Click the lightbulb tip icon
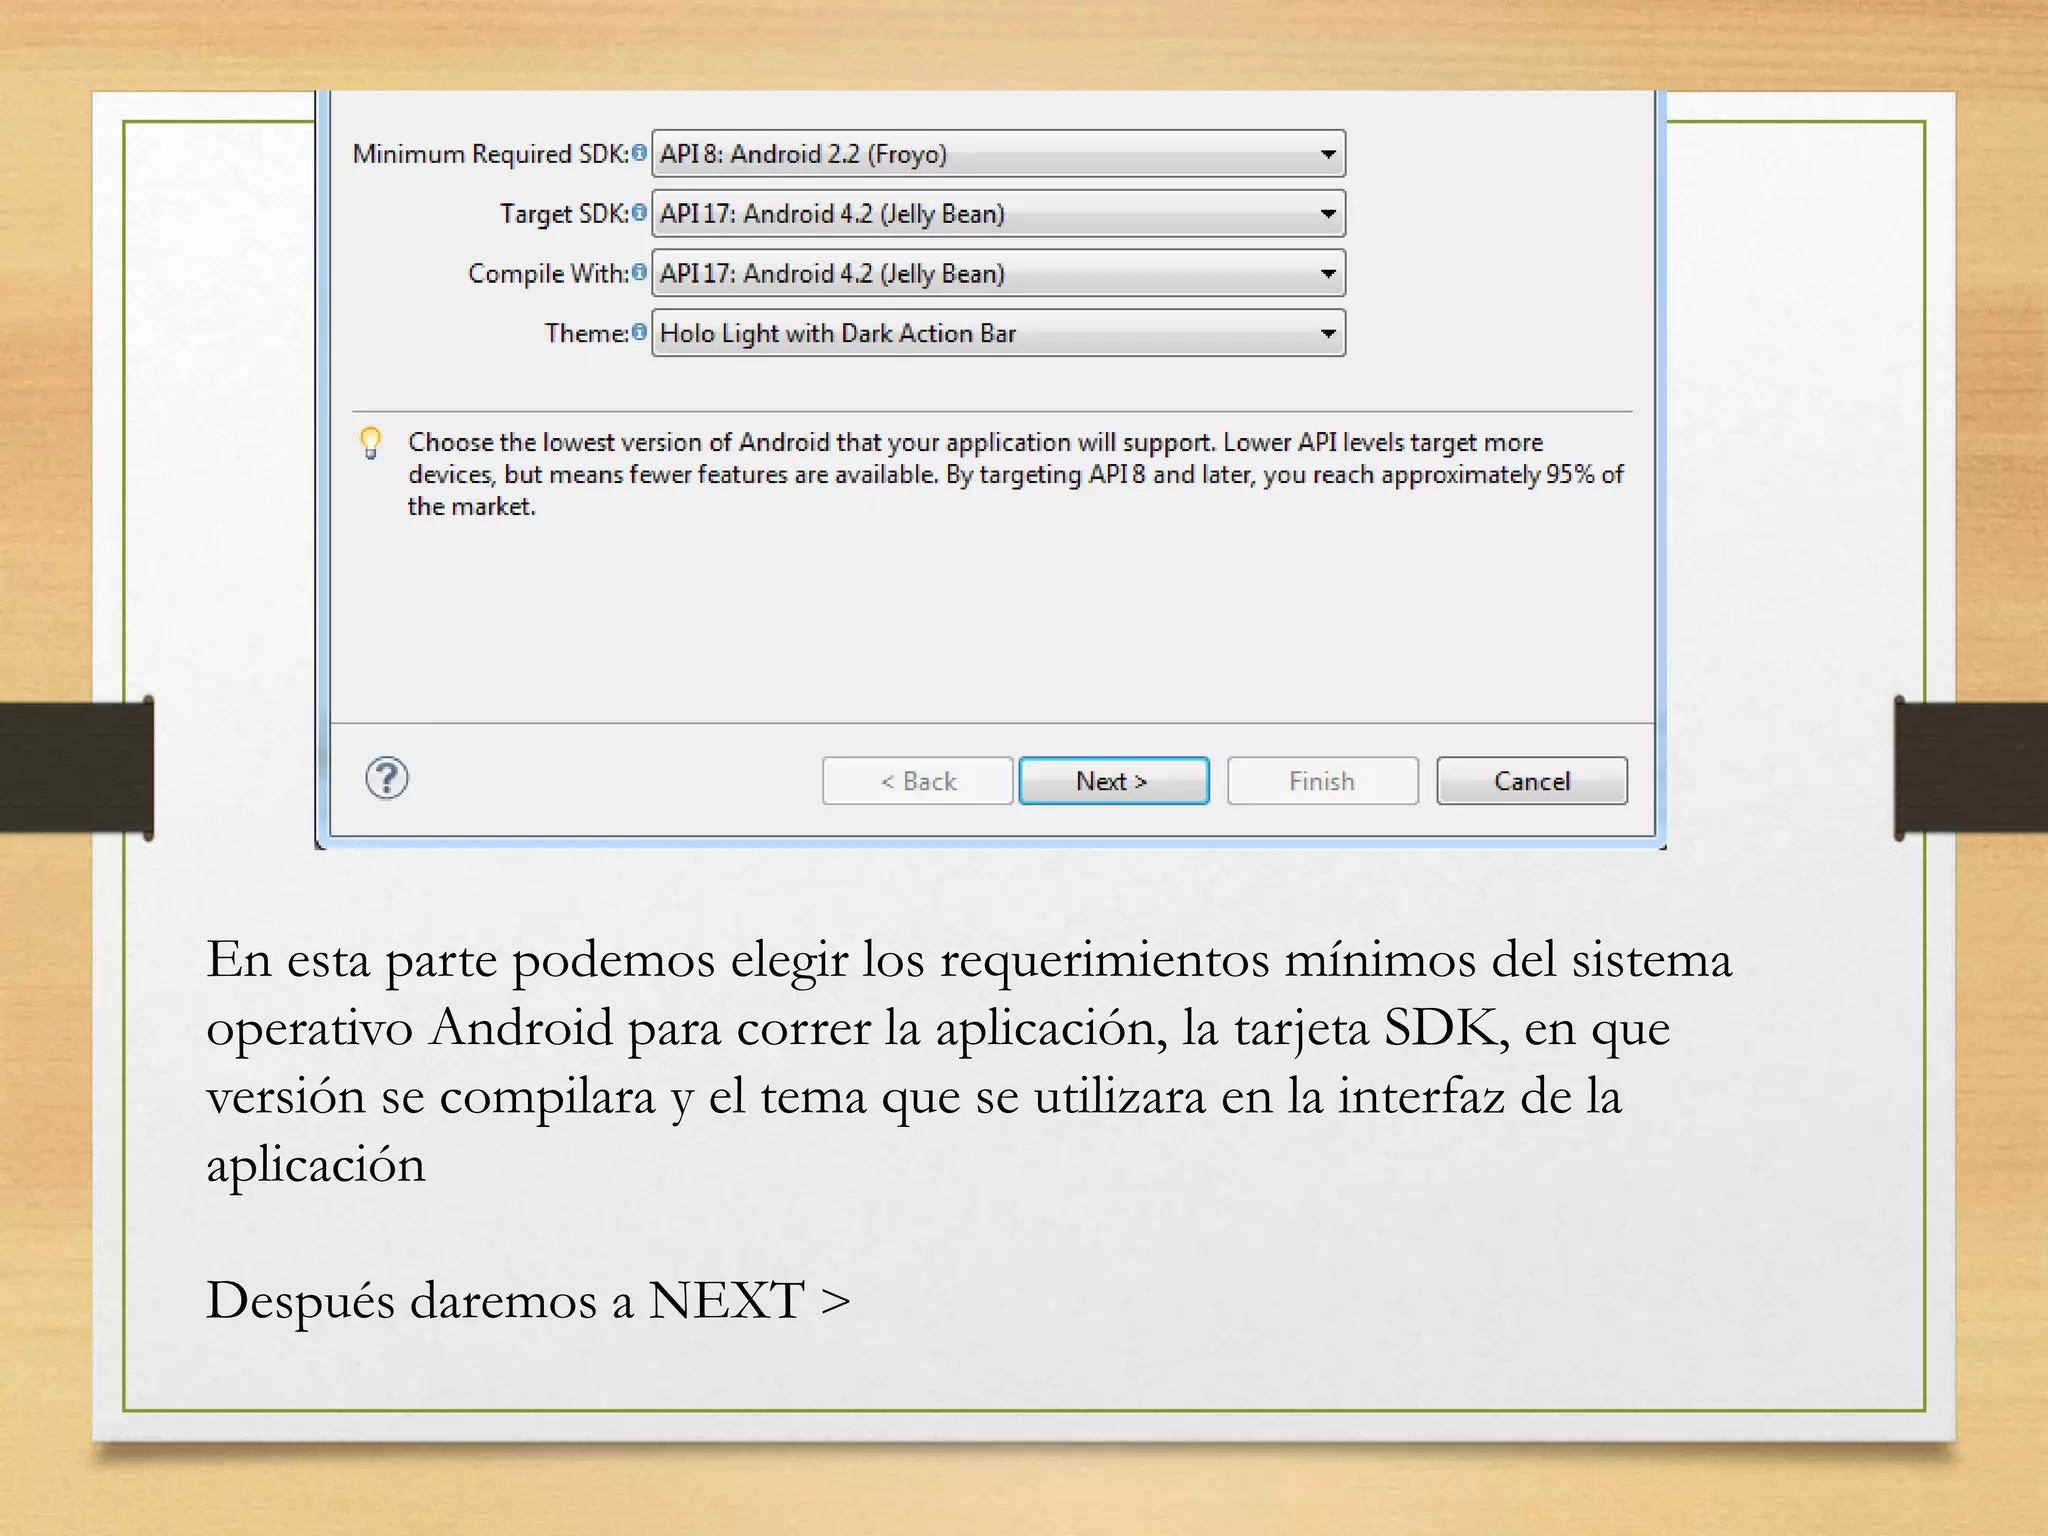 click(371, 443)
